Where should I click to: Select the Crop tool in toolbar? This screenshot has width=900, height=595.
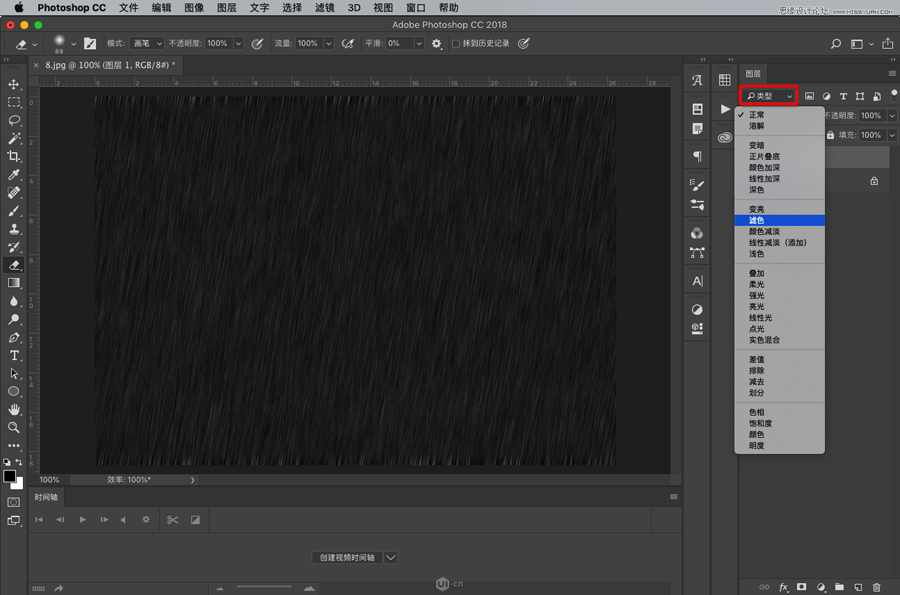(14, 157)
